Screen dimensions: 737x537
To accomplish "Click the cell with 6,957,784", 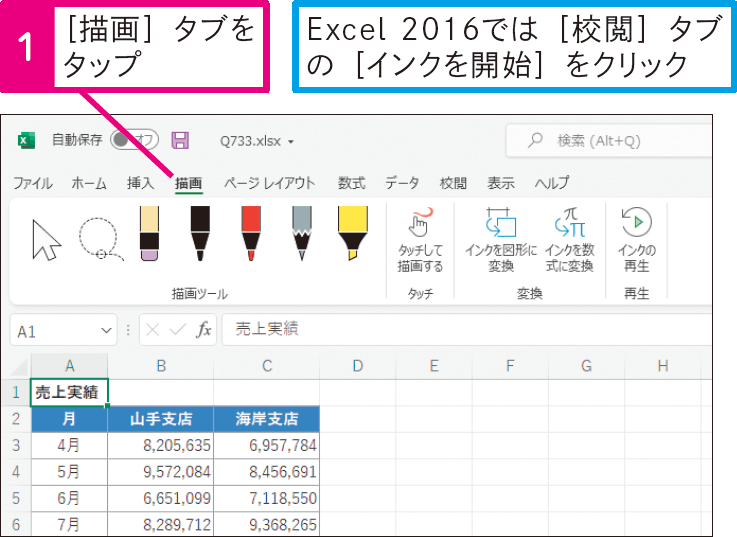I will (x=267, y=445).
